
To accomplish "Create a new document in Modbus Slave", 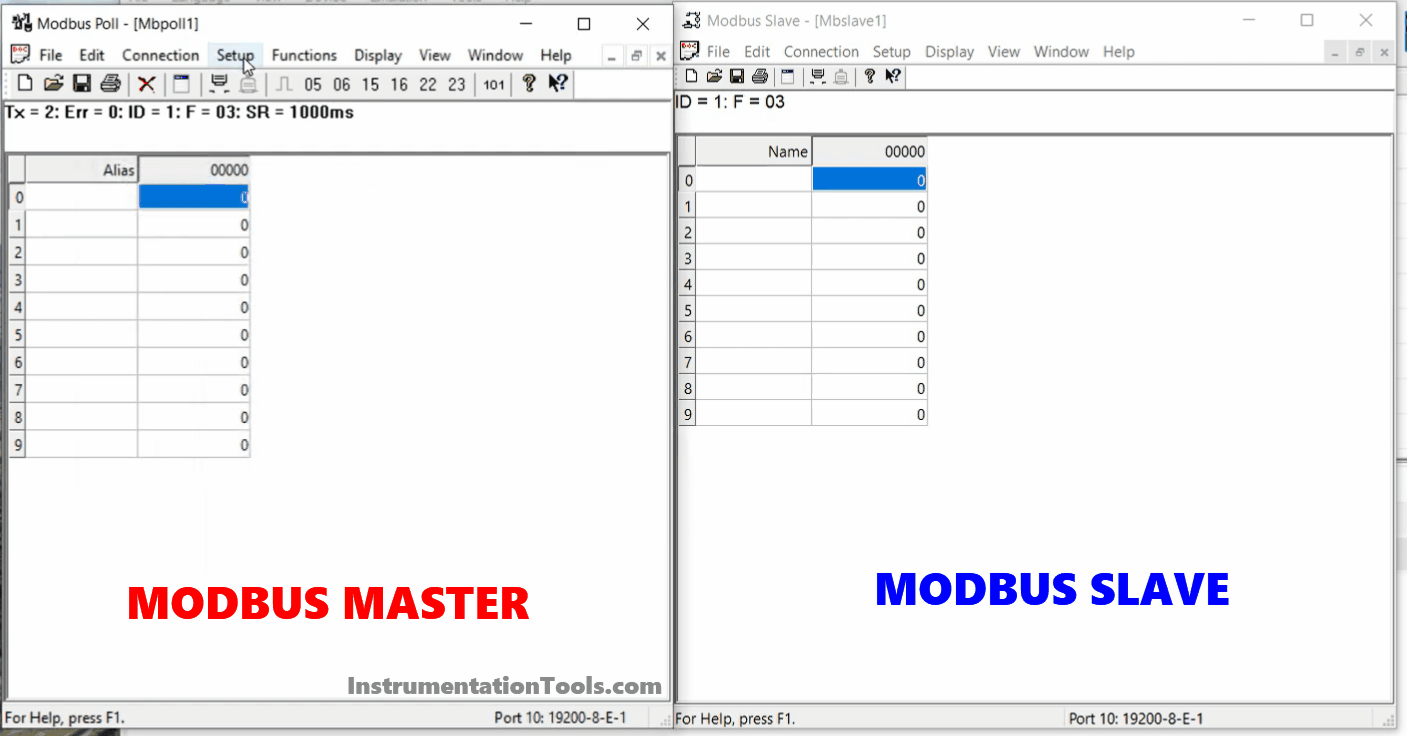I will 691,76.
